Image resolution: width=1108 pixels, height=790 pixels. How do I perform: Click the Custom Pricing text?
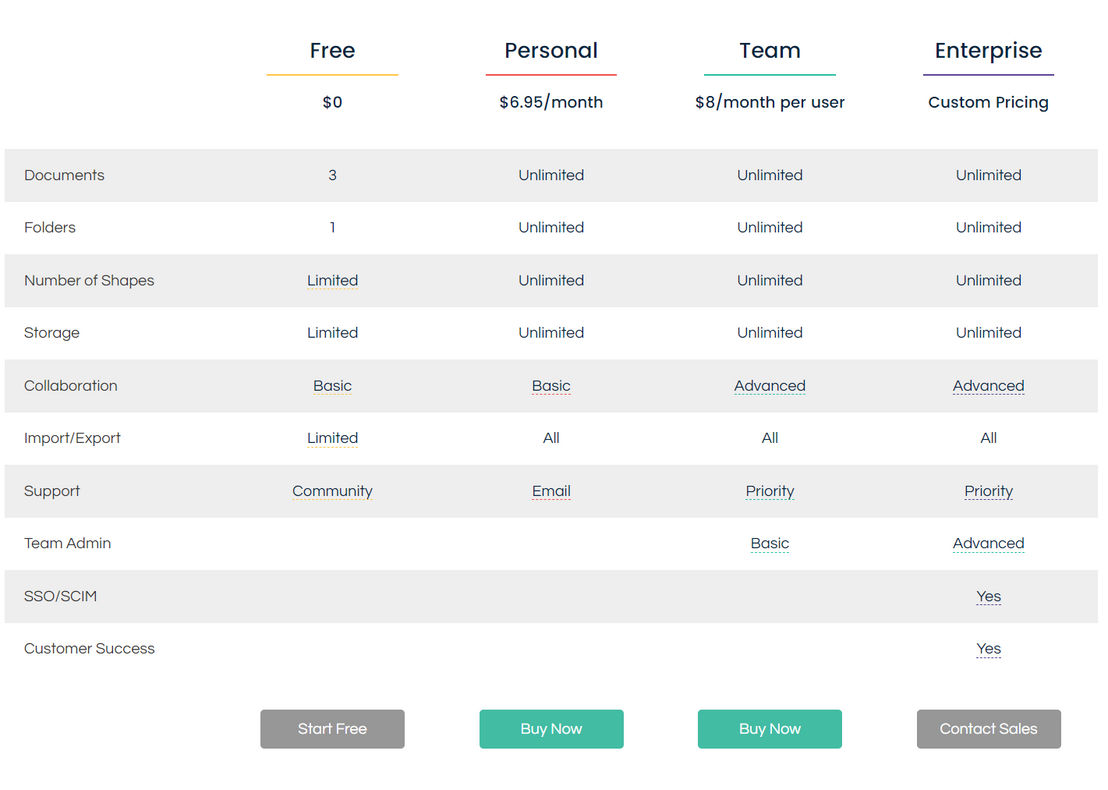pyautogui.click(x=989, y=102)
